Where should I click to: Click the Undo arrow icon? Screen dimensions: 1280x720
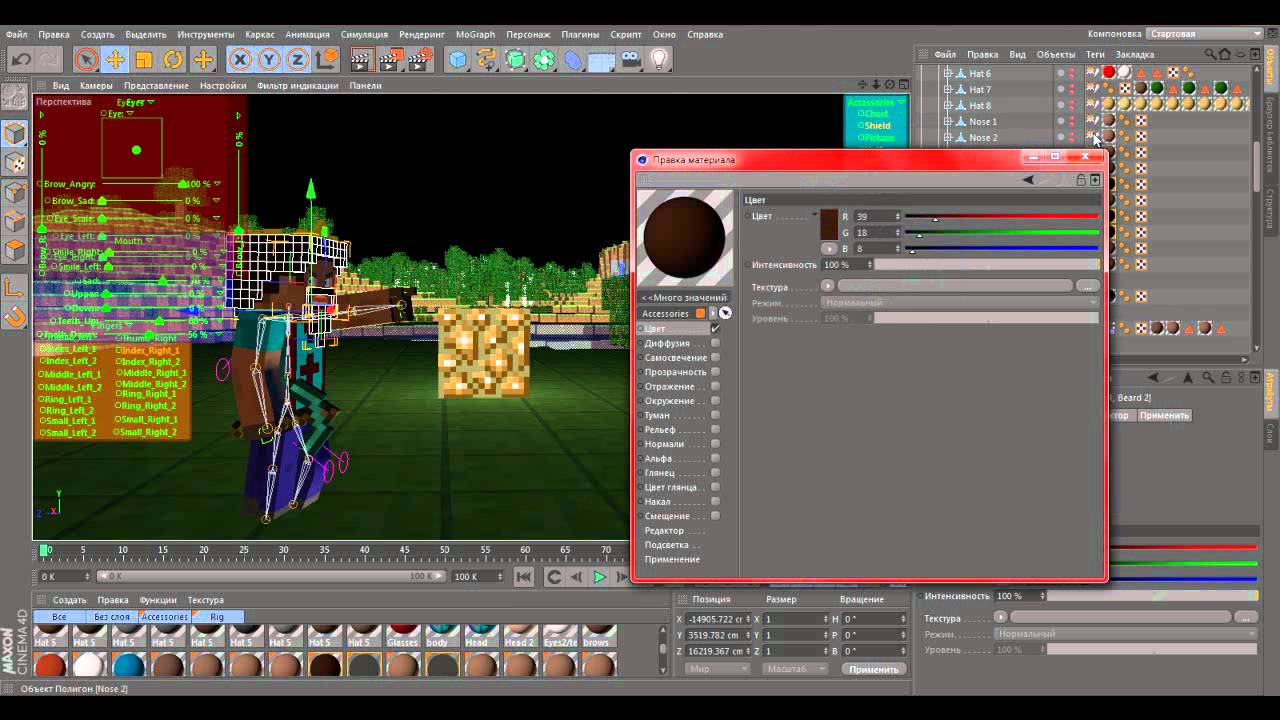coord(20,59)
